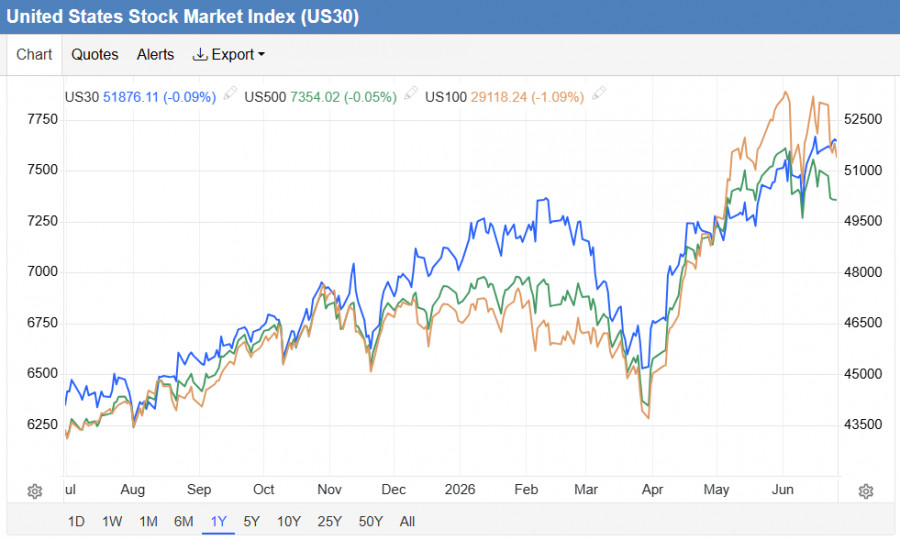Select the All time range
The image size is (900, 540).
[x=408, y=521]
